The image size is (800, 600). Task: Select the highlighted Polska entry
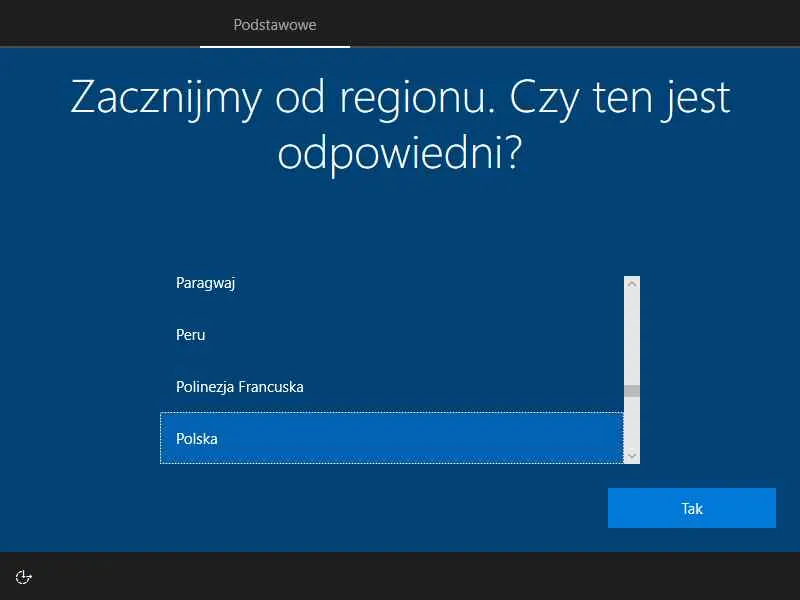click(x=392, y=439)
